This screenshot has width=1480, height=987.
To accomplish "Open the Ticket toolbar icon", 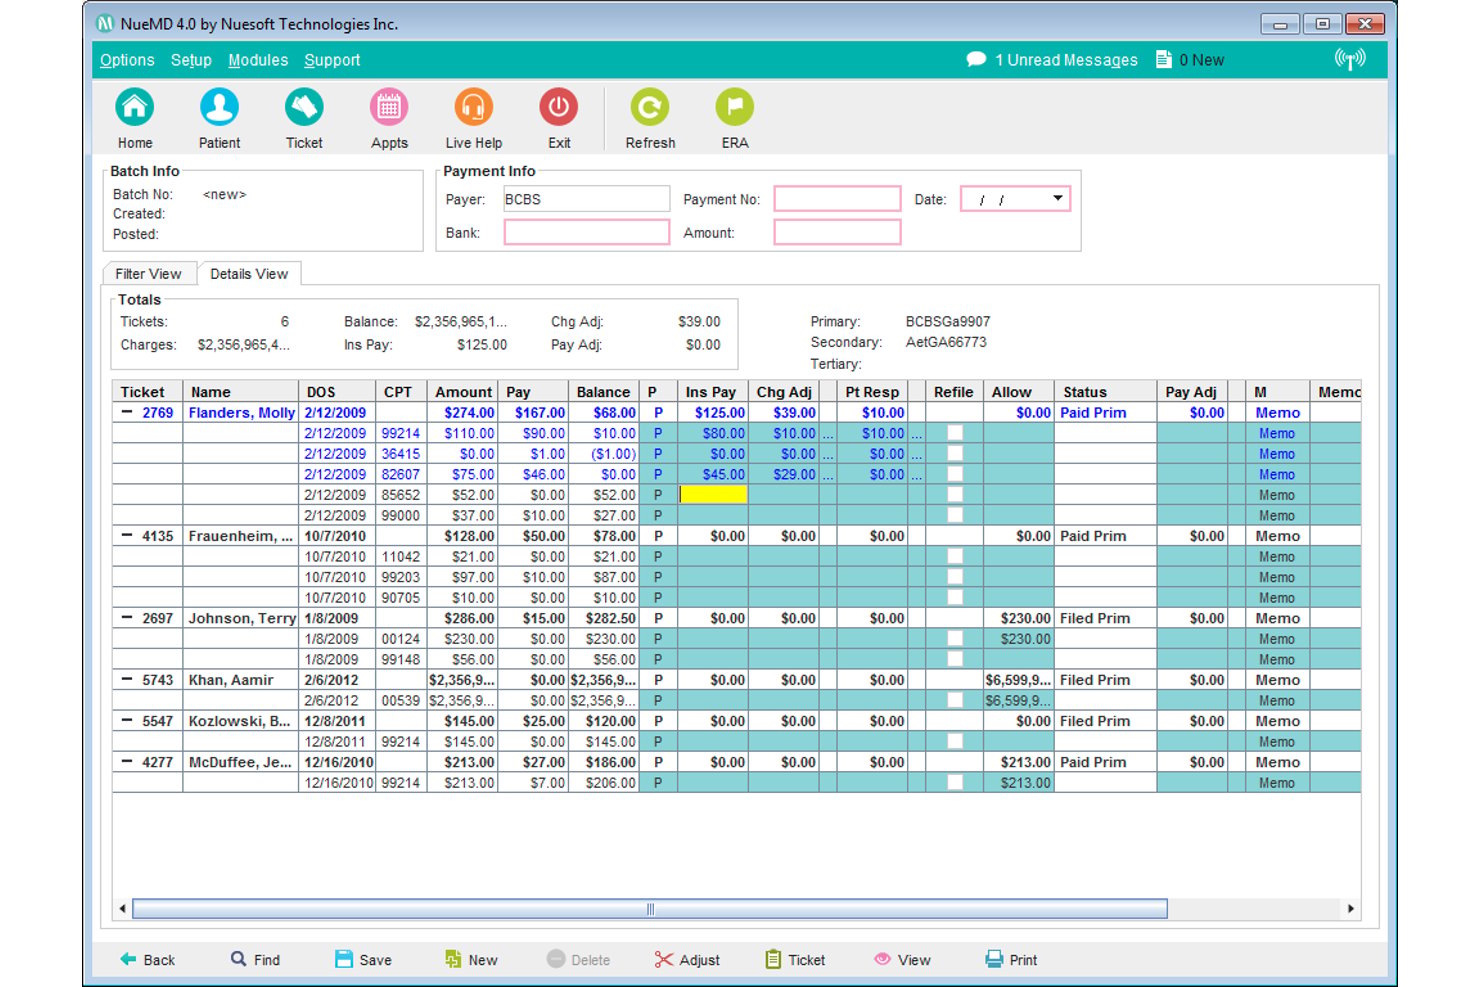I will point(304,107).
